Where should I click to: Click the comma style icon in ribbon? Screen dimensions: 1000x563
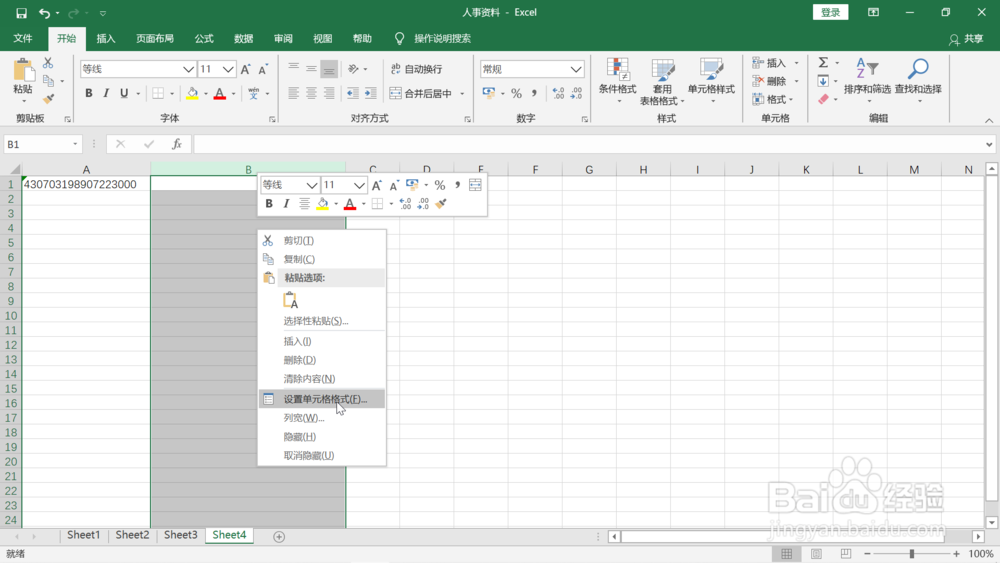tap(534, 94)
